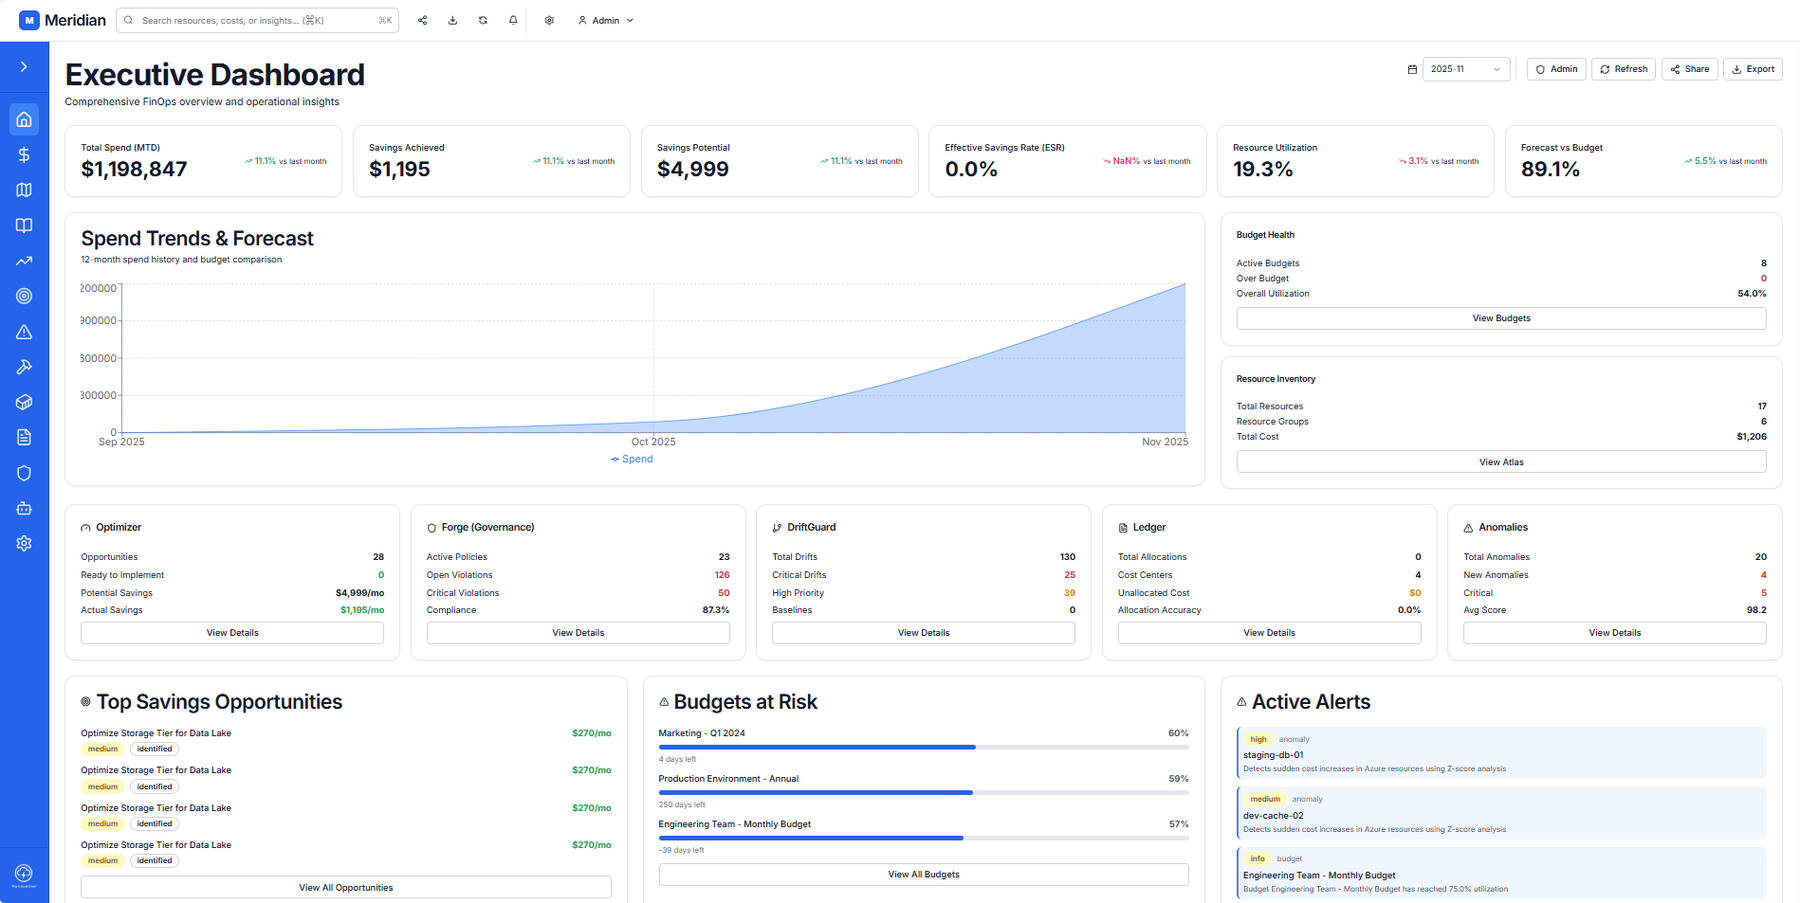1800x903 pixels.
Task: Click the shield icon in the sidebar
Action: click(24, 473)
